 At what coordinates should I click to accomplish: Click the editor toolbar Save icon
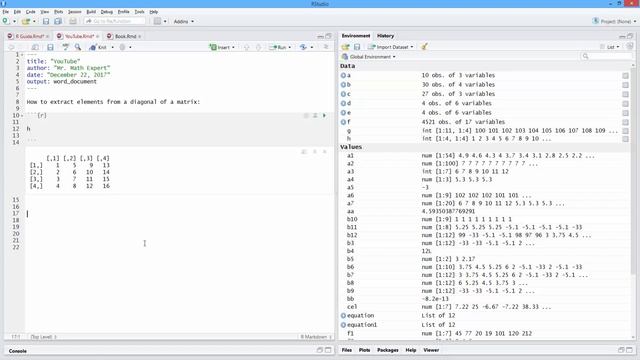(x=50, y=47)
